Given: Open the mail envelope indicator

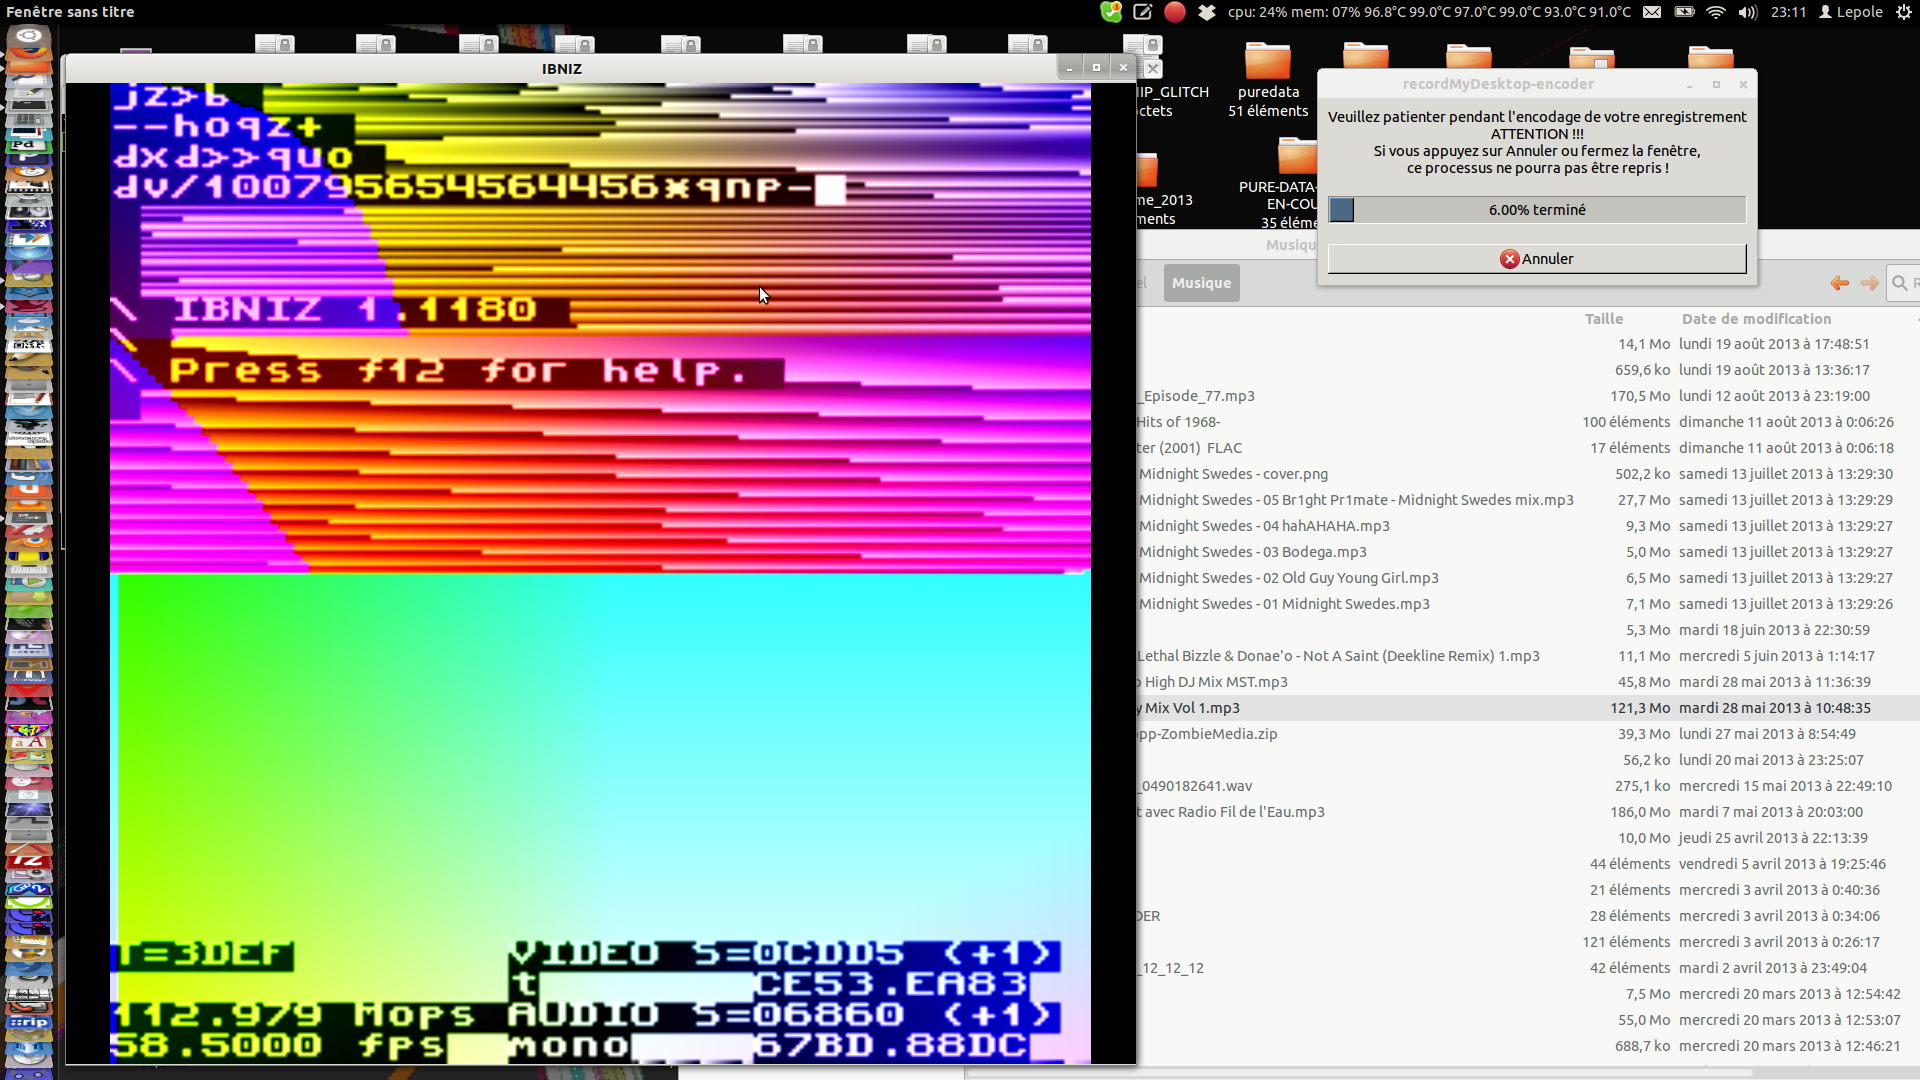Looking at the screenshot, I should pos(1652,12).
